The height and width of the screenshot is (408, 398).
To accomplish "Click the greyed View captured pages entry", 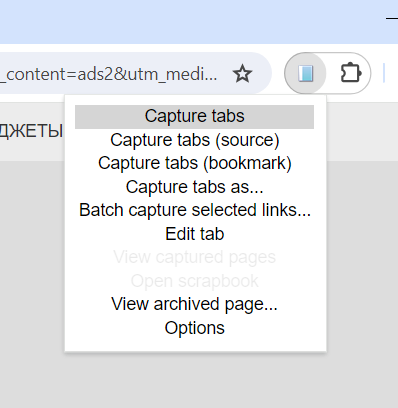I will [194, 257].
